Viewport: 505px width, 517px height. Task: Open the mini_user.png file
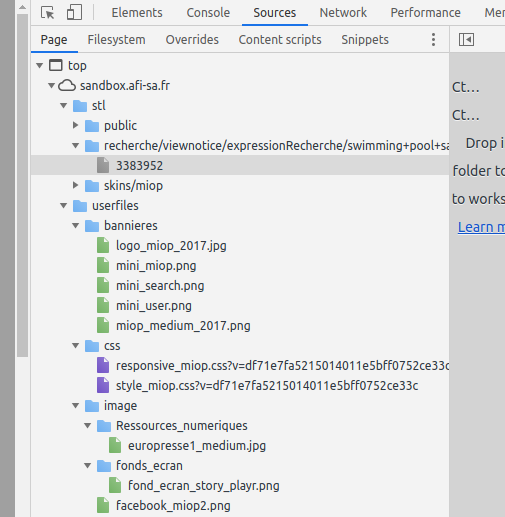[x=154, y=306]
